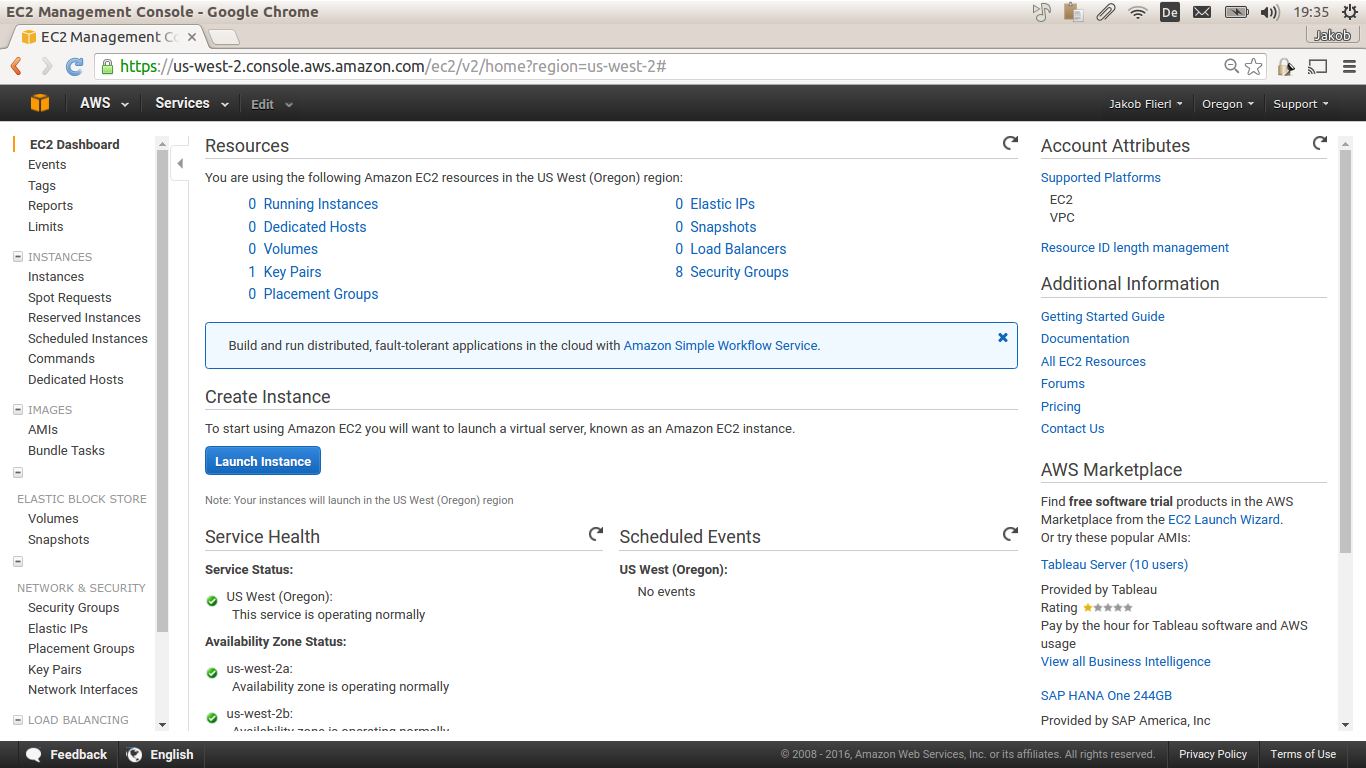
Task: Bookmark this page with the star icon
Action: (x=1254, y=66)
